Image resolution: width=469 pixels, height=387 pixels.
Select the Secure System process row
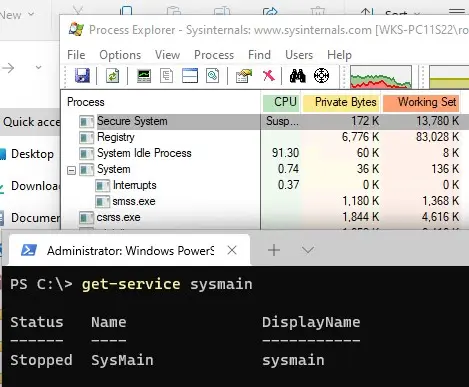265,121
